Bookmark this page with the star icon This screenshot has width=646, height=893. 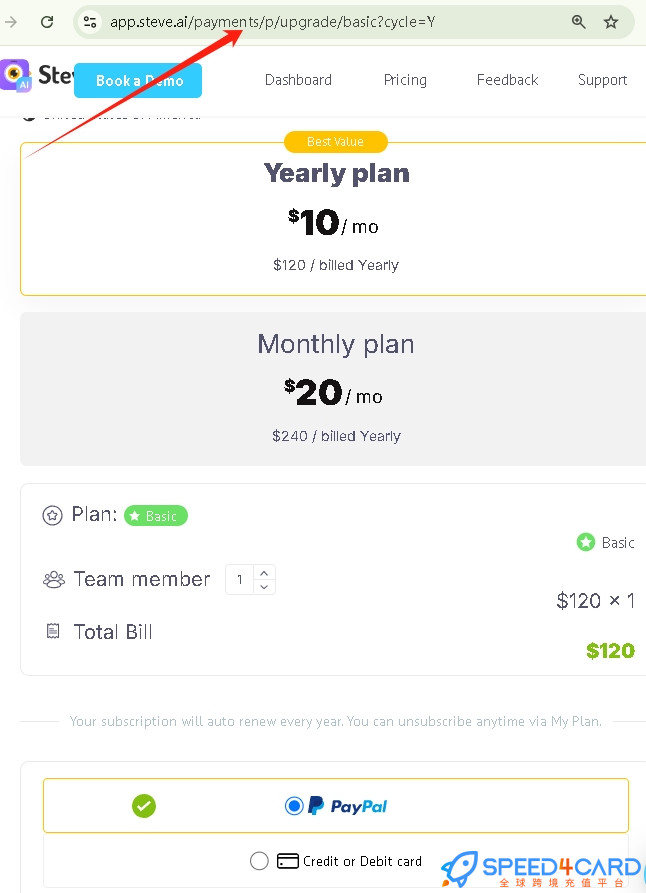pyautogui.click(x=611, y=22)
